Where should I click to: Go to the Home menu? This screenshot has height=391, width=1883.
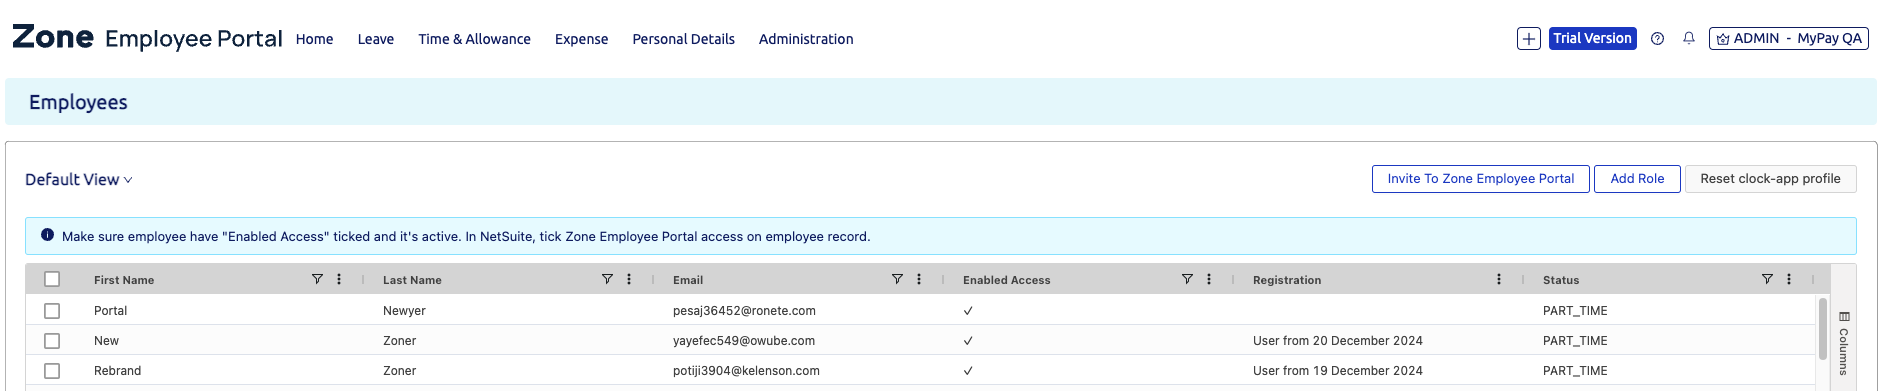tap(314, 39)
